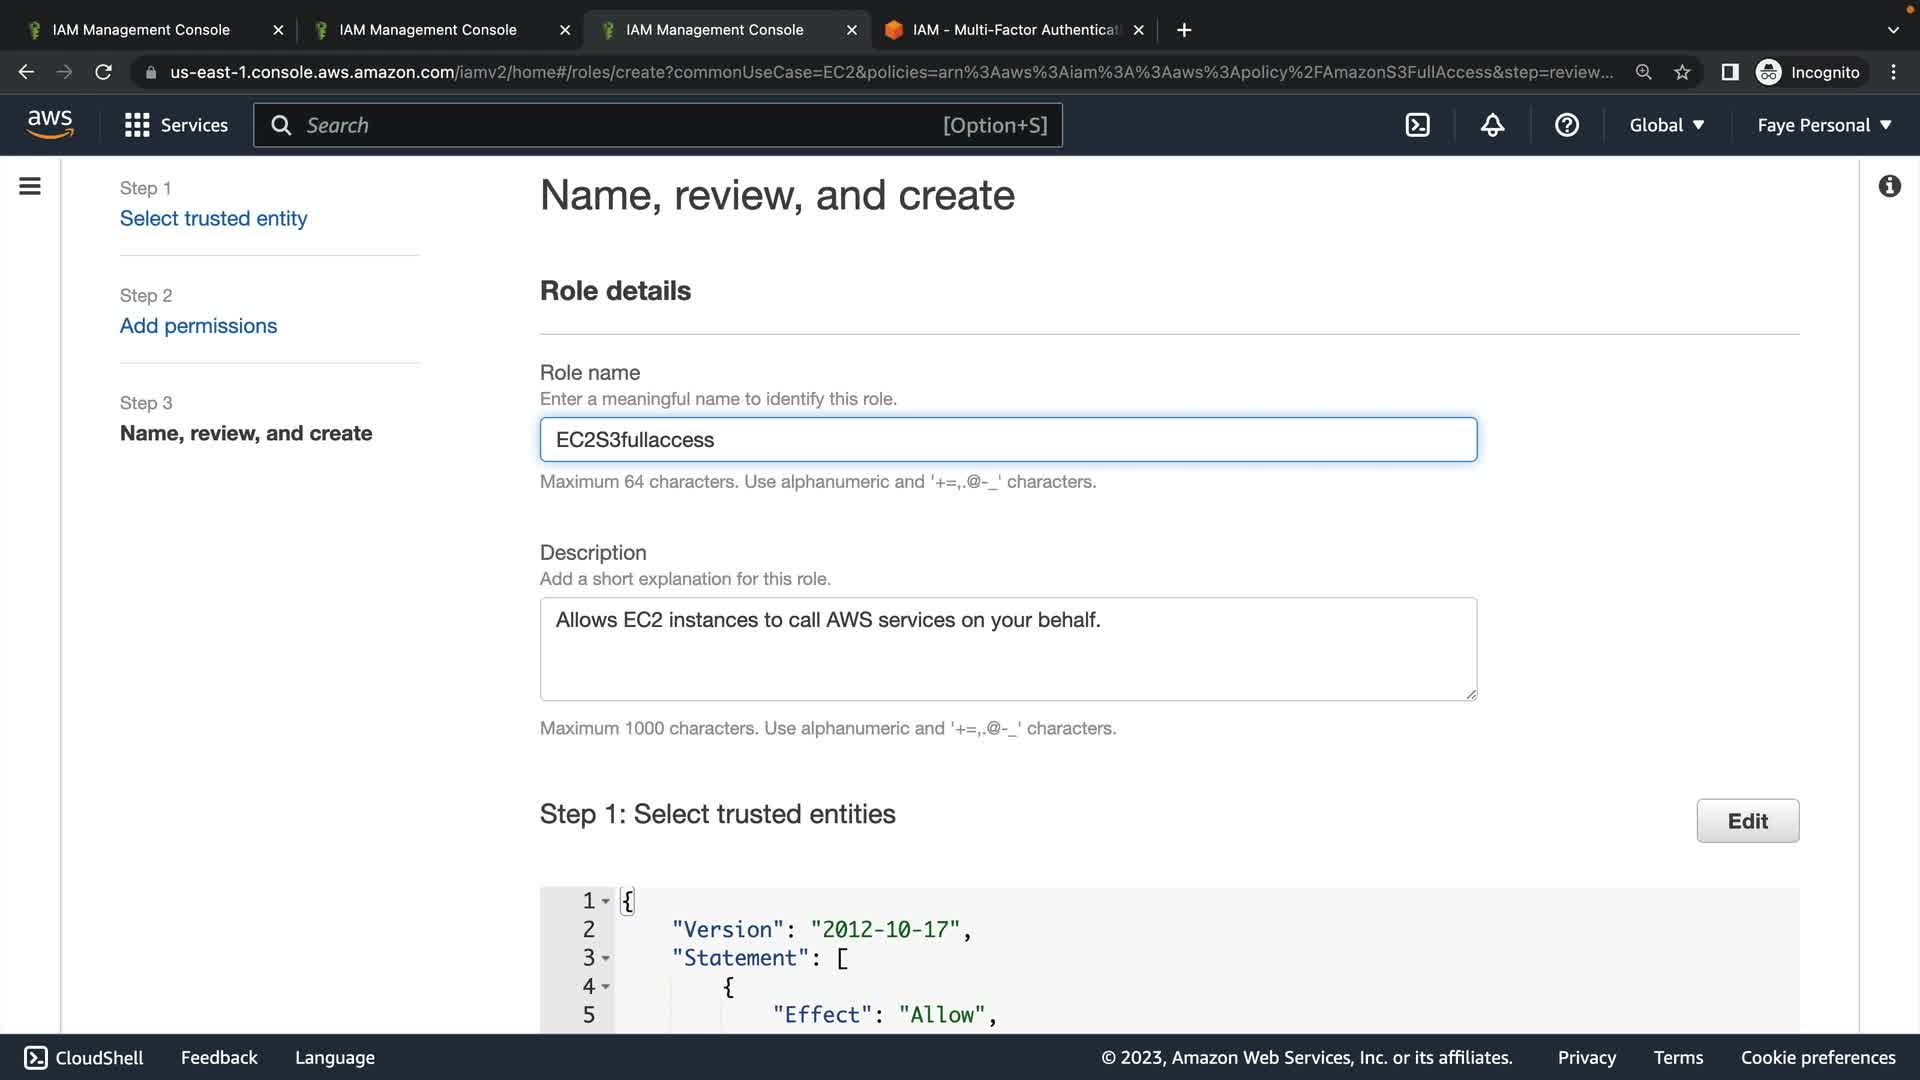This screenshot has width=1920, height=1080.
Task: Go to the AWS home logo
Action: [50, 125]
